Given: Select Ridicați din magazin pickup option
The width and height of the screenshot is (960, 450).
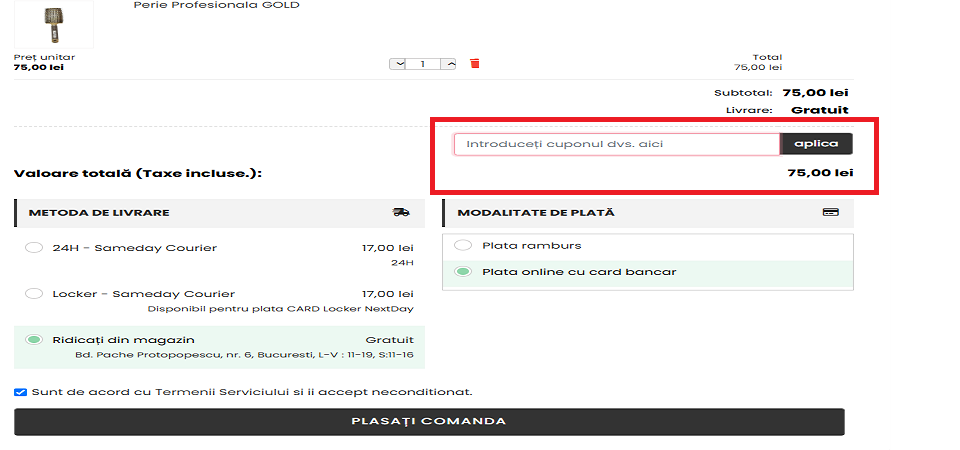Looking at the screenshot, I should tap(34, 340).
